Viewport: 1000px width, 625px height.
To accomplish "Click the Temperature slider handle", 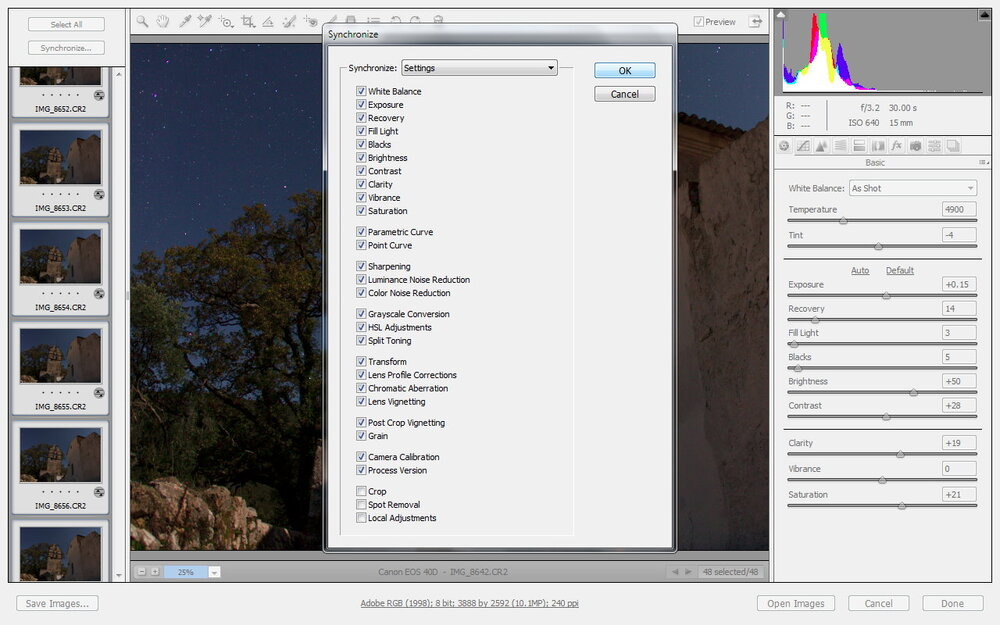I will [x=843, y=220].
